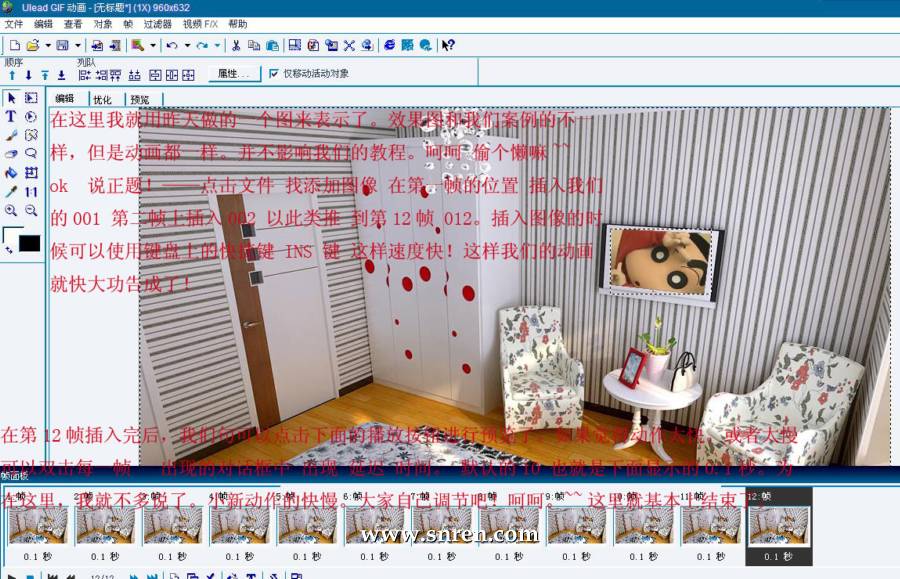Save the current project

coord(63,45)
